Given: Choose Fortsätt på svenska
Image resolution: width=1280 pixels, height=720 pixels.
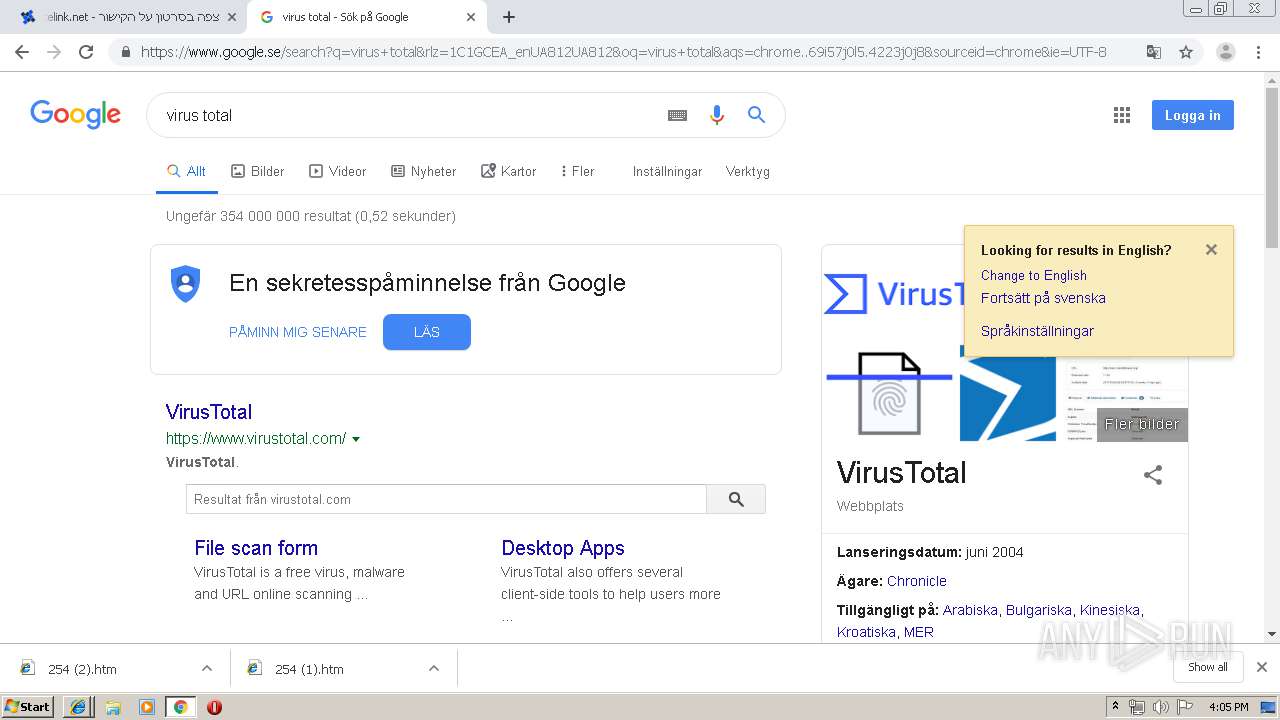Looking at the screenshot, I should pos(1043,298).
